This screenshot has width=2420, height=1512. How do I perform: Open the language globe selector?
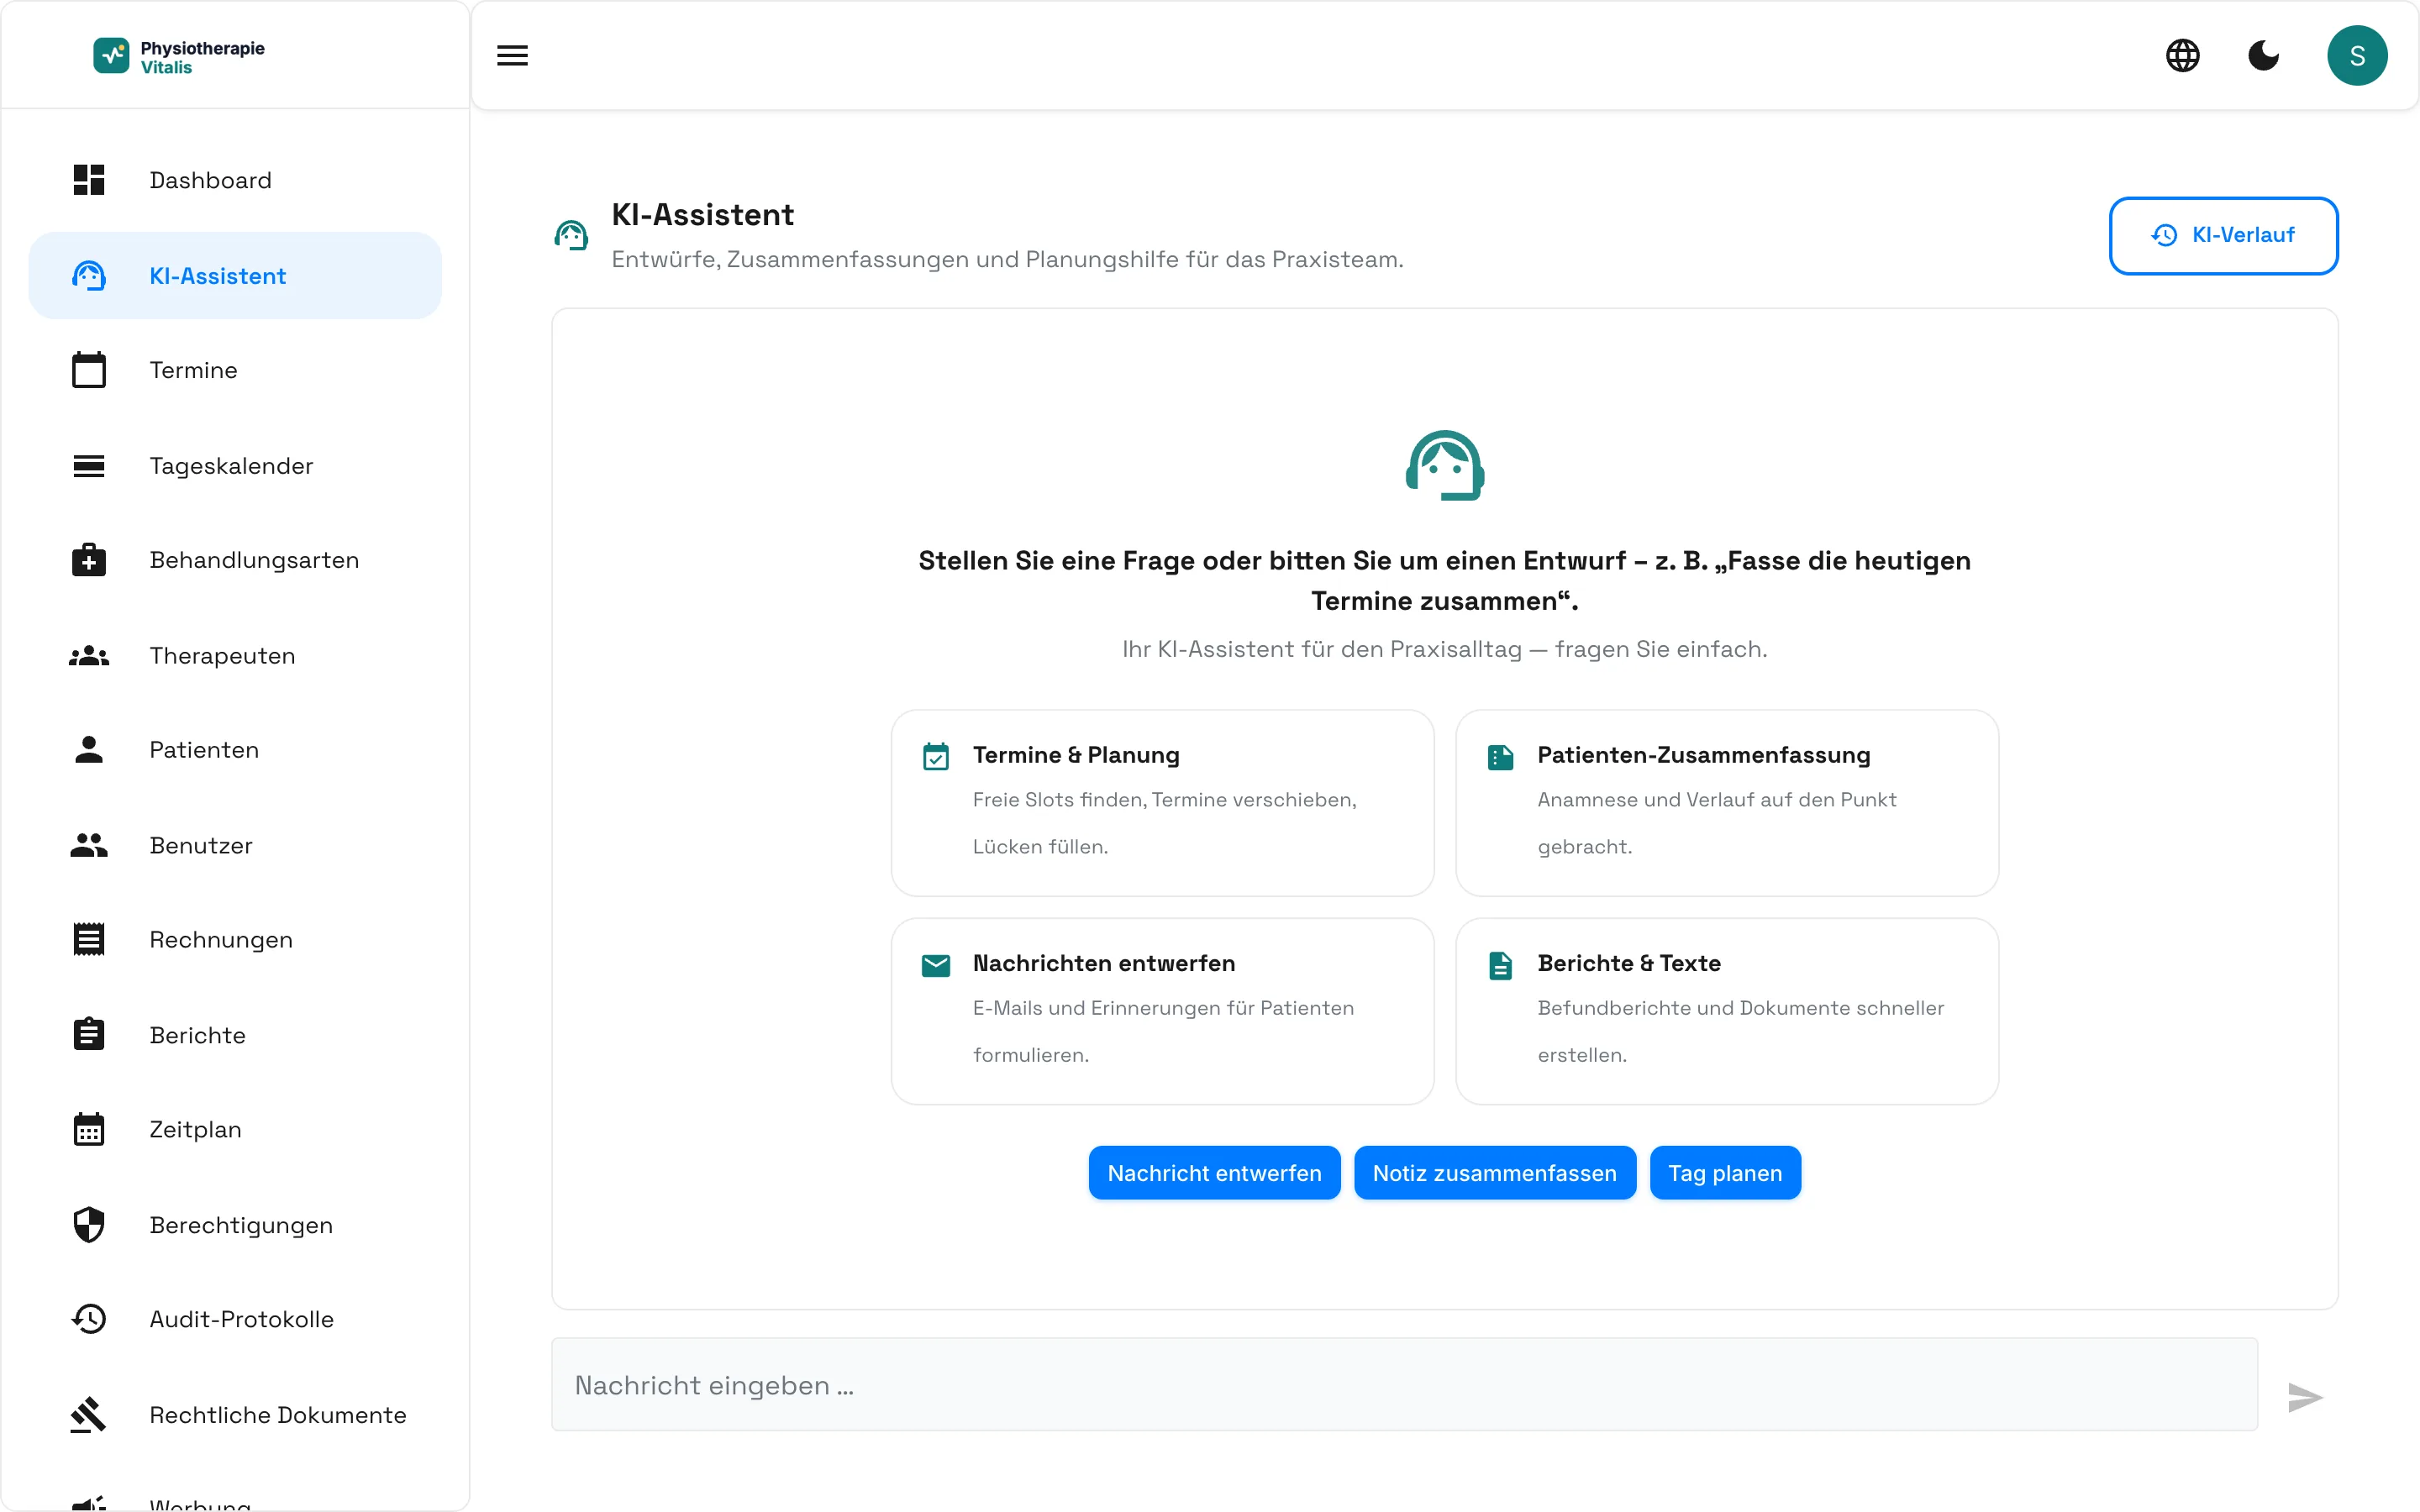pos(2182,56)
